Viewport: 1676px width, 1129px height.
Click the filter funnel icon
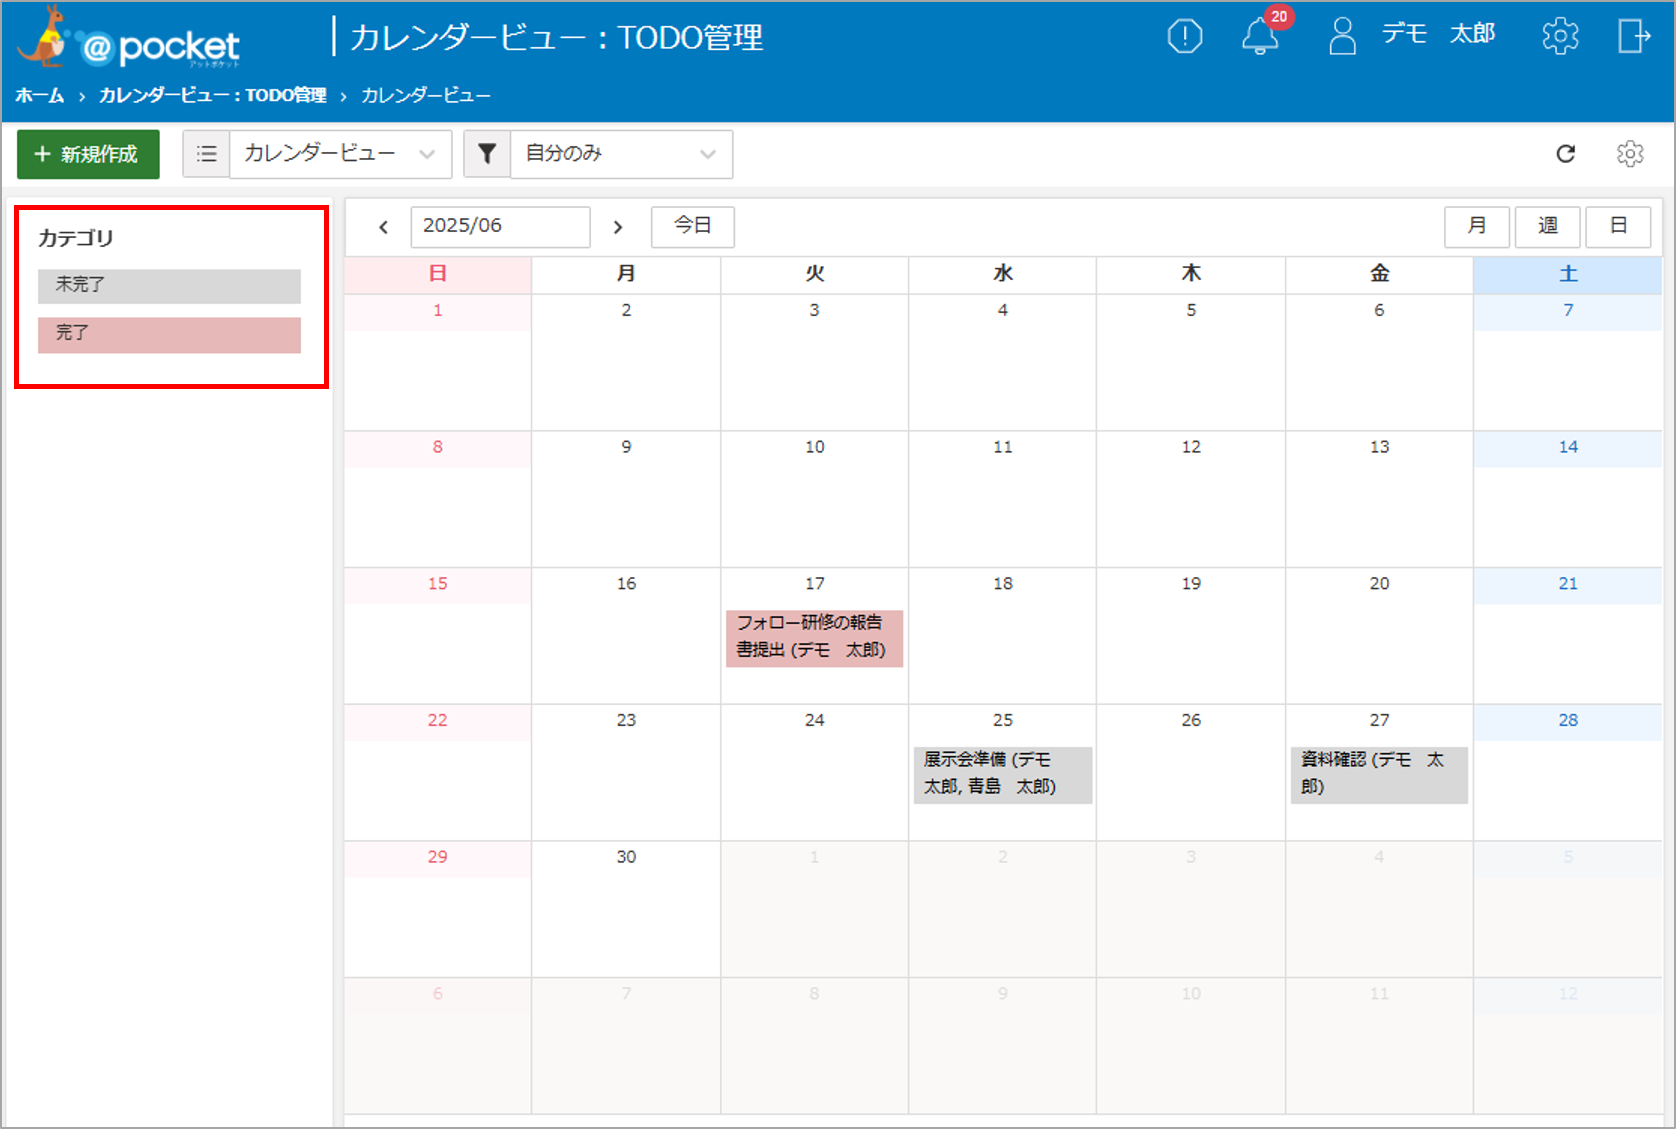[487, 154]
